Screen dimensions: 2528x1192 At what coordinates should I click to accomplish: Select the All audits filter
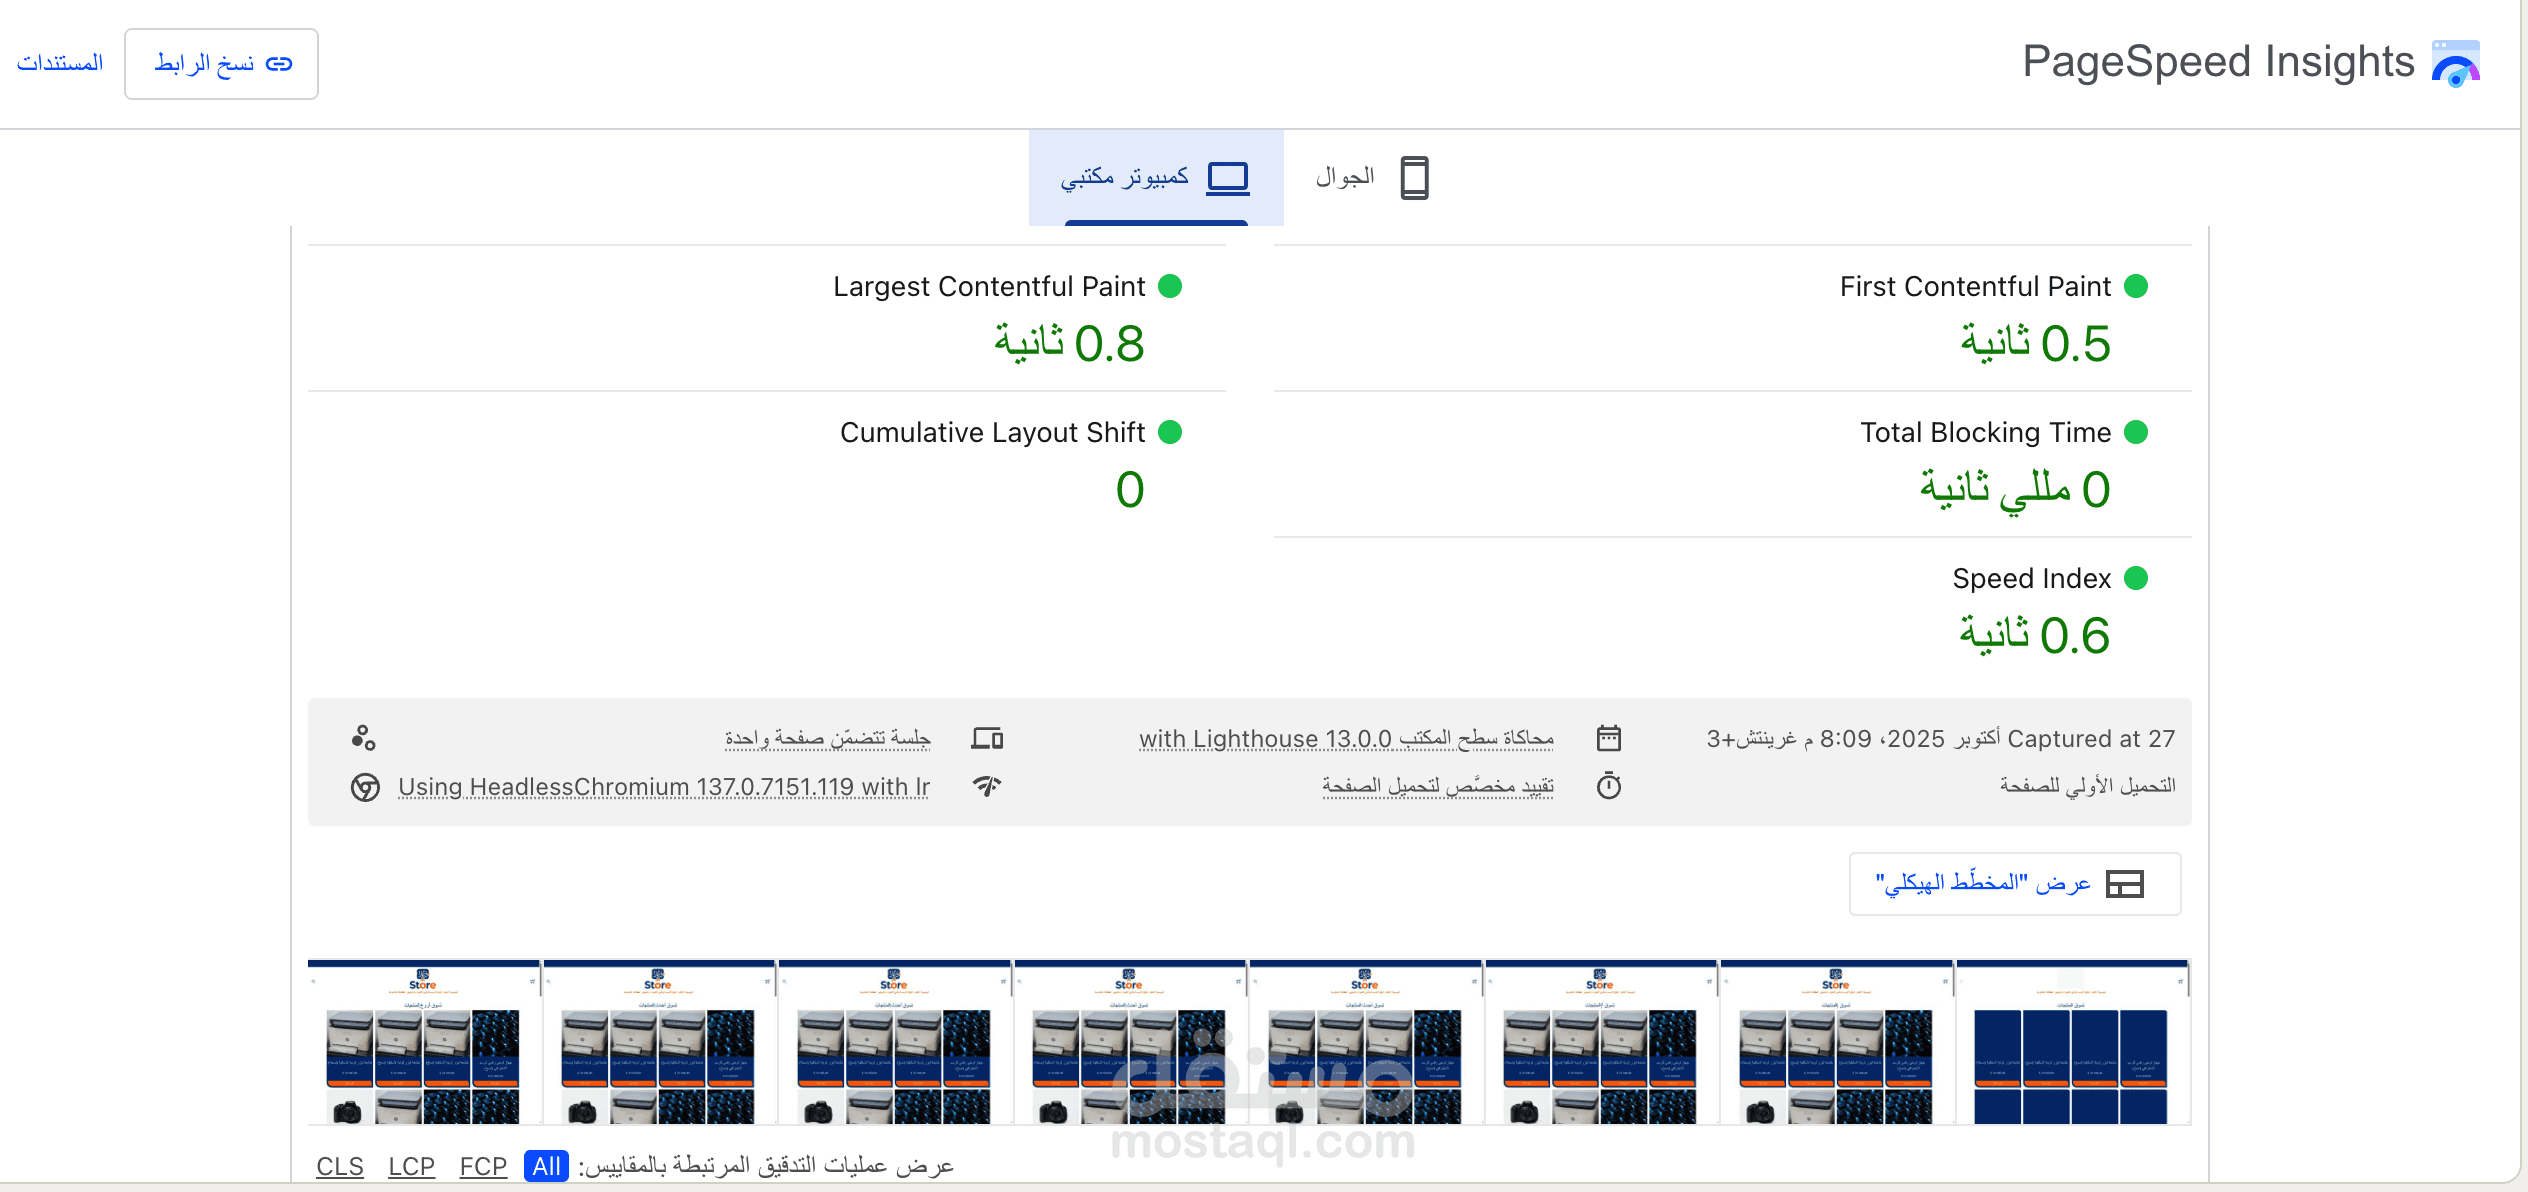[546, 1166]
